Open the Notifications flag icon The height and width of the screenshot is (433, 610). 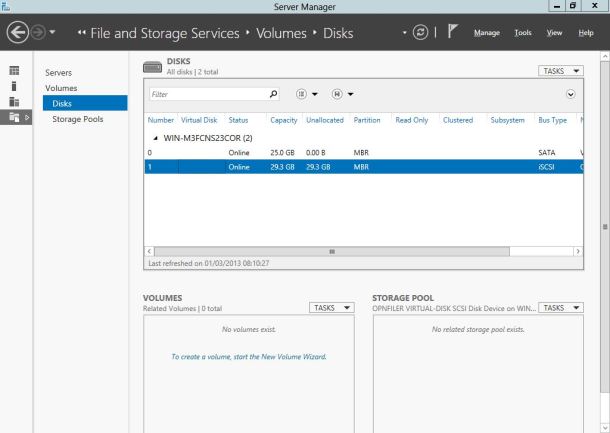point(452,31)
